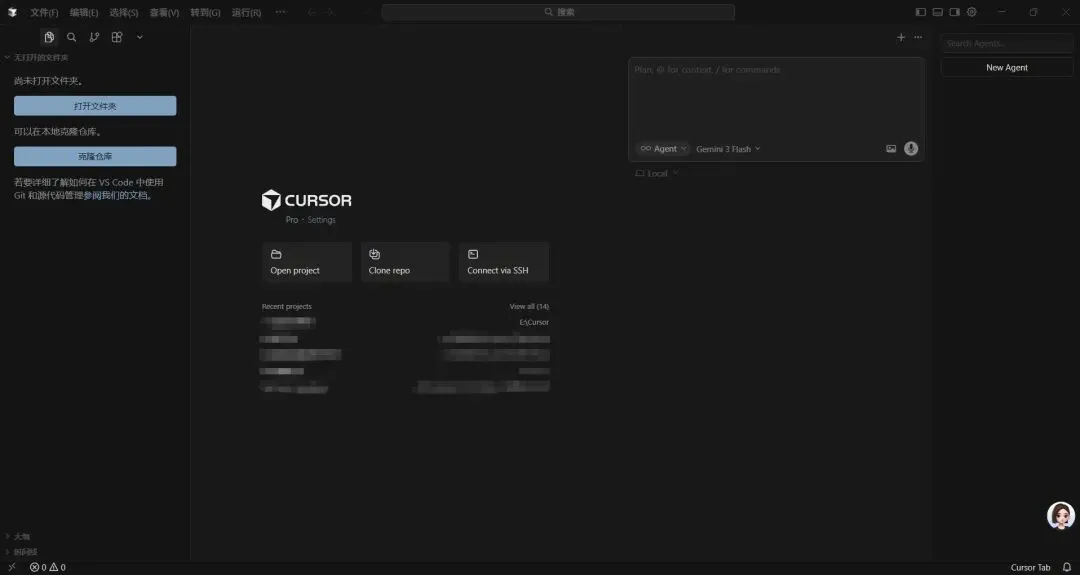Open the Explorer files view icon
Screen dimensions: 1080x575
[x=49, y=37]
